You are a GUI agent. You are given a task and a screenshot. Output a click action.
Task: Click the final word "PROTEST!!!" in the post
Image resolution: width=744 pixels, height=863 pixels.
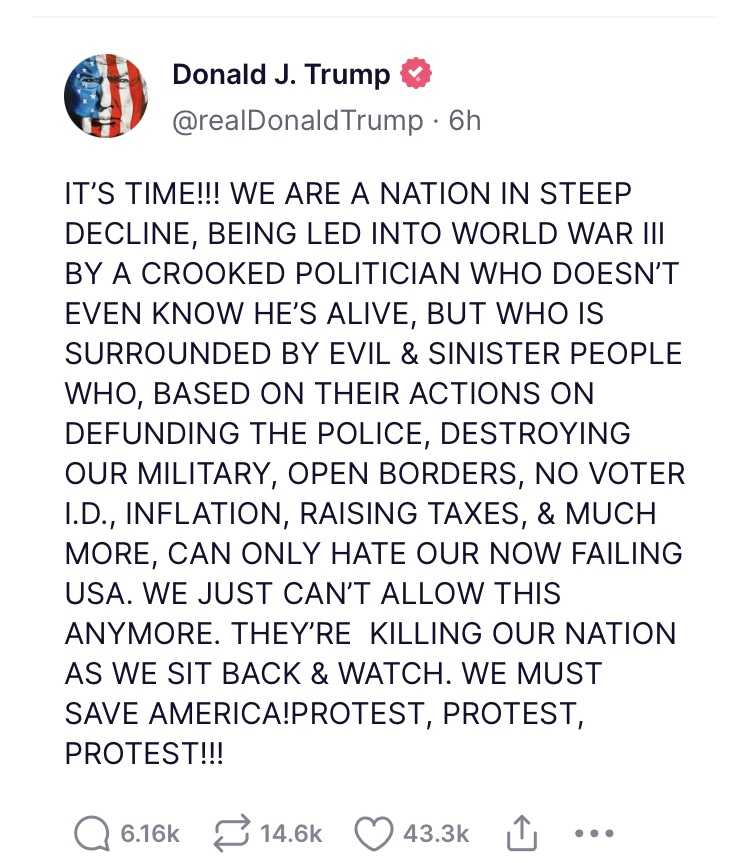click(x=145, y=753)
